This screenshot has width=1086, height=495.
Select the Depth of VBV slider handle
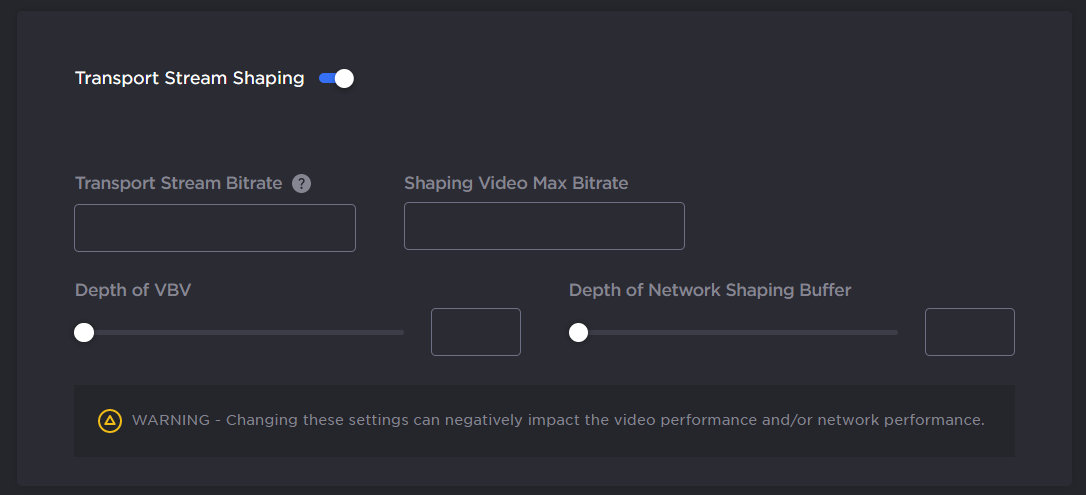coord(84,332)
